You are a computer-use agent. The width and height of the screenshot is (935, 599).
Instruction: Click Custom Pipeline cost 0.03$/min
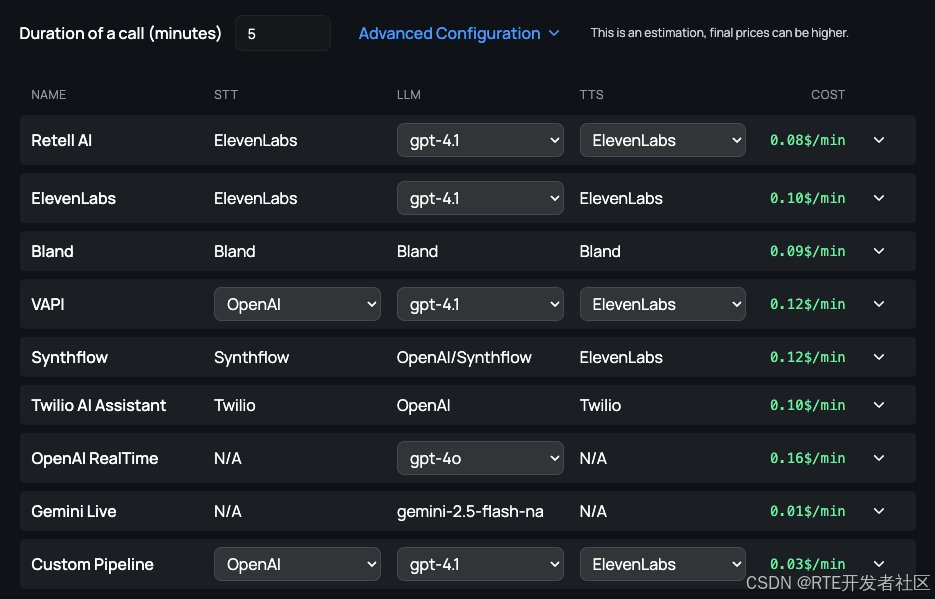click(x=807, y=564)
